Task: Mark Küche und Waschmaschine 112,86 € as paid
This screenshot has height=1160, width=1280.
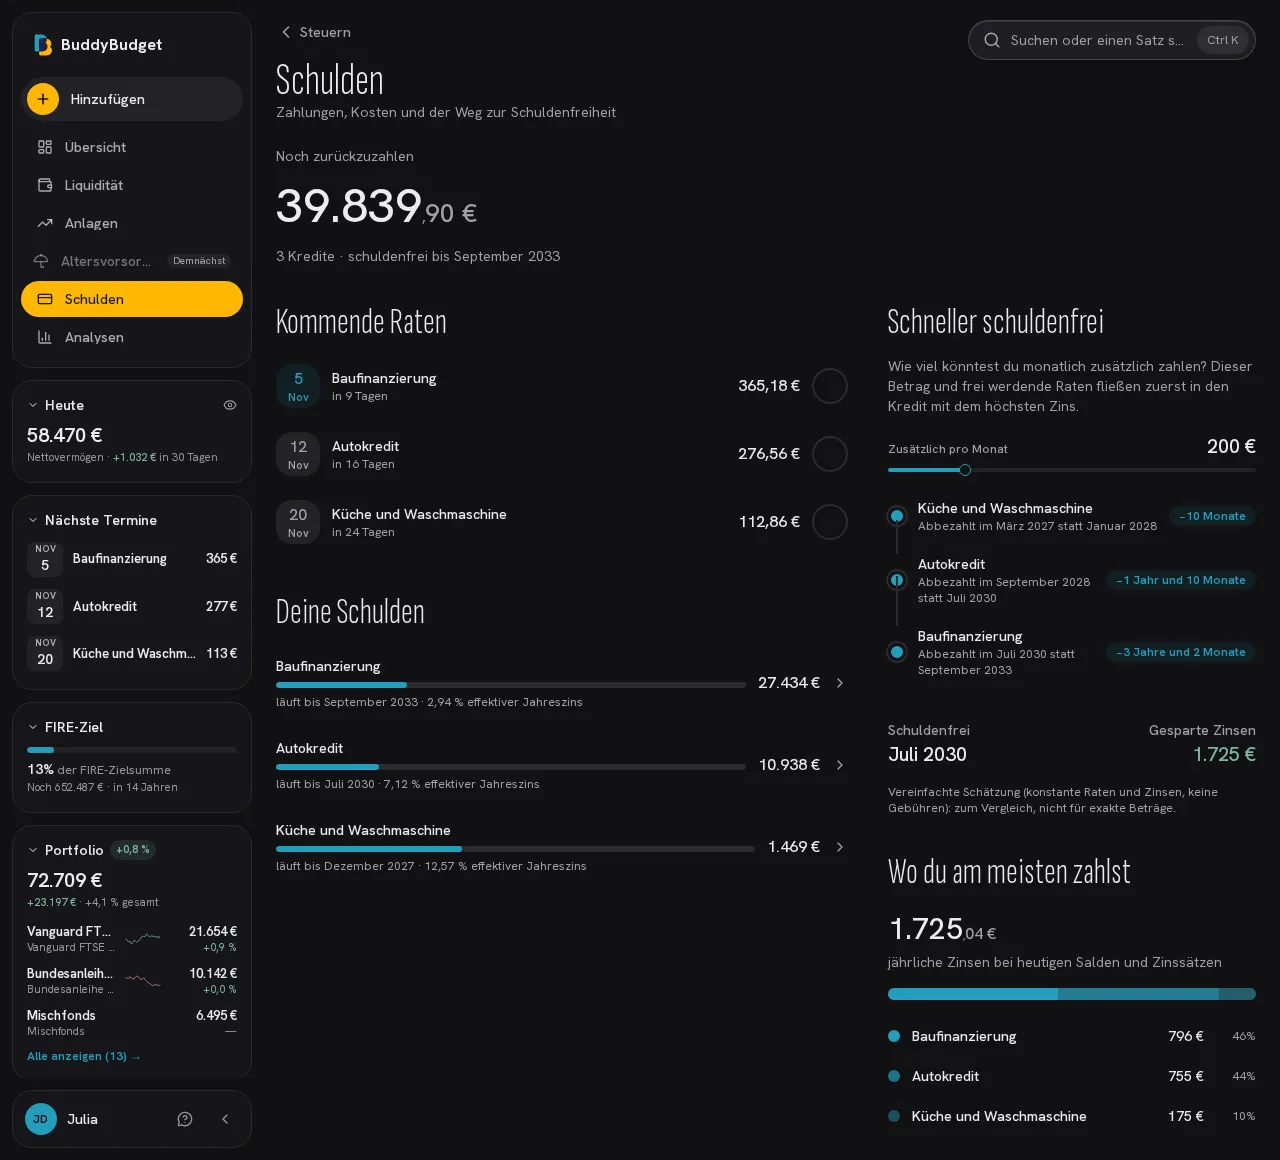Action: click(830, 522)
